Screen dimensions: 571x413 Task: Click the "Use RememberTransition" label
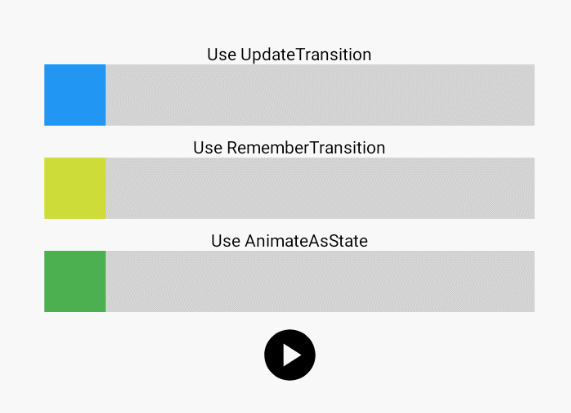(x=289, y=148)
